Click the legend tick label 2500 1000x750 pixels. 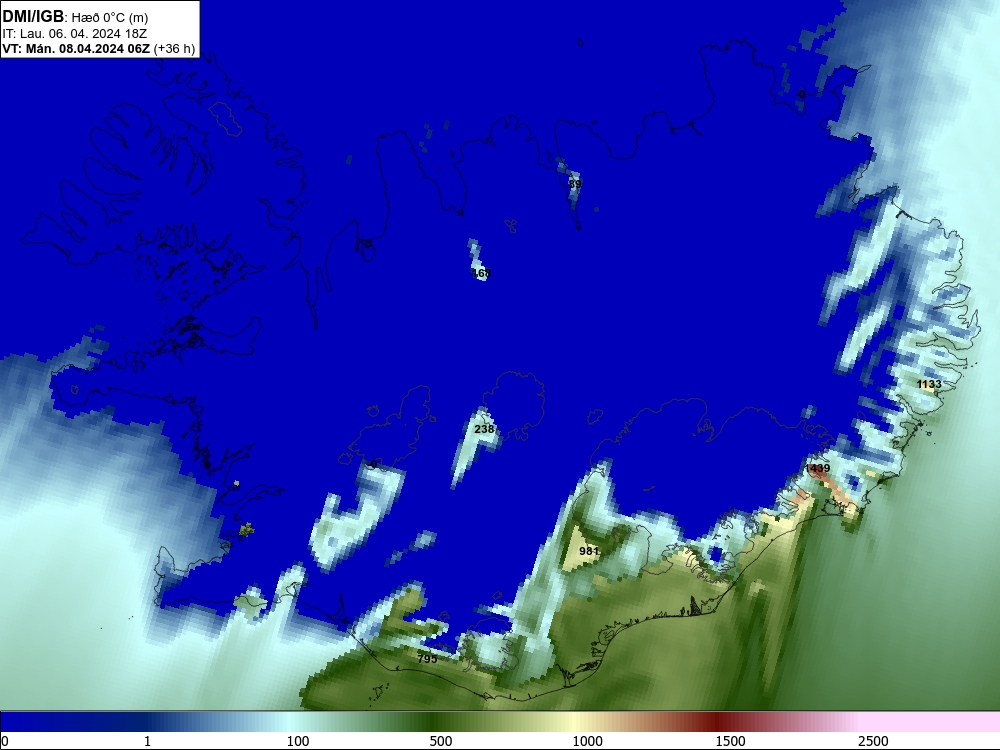coord(873,741)
